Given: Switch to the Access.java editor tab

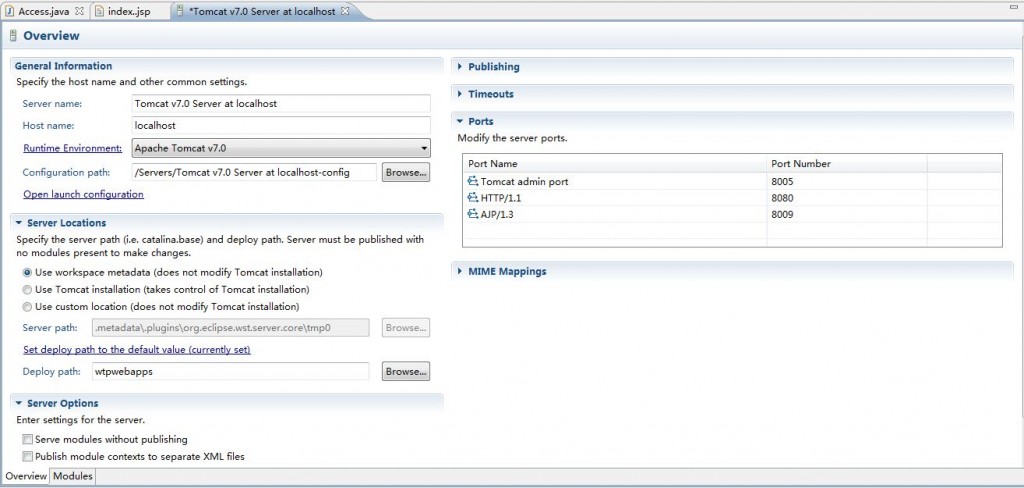Looking at the screenshot, I should click(44, 12).
